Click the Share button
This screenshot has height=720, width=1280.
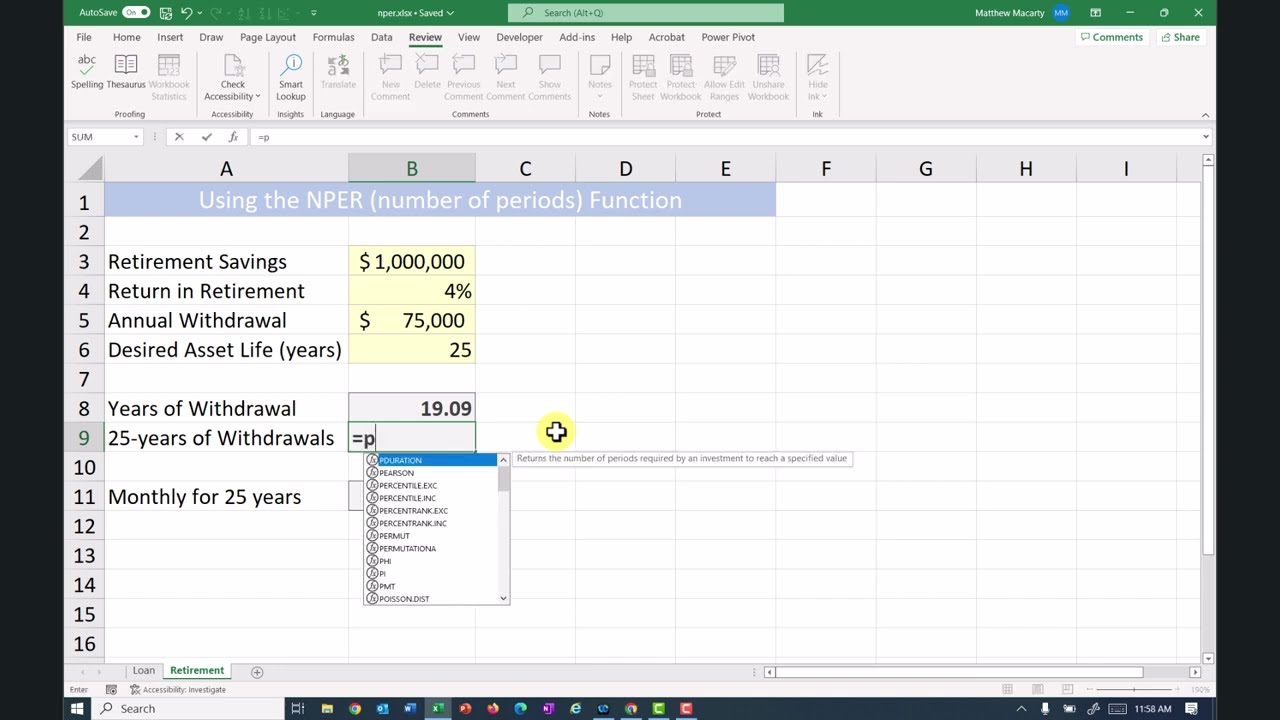click(1180, 37)
